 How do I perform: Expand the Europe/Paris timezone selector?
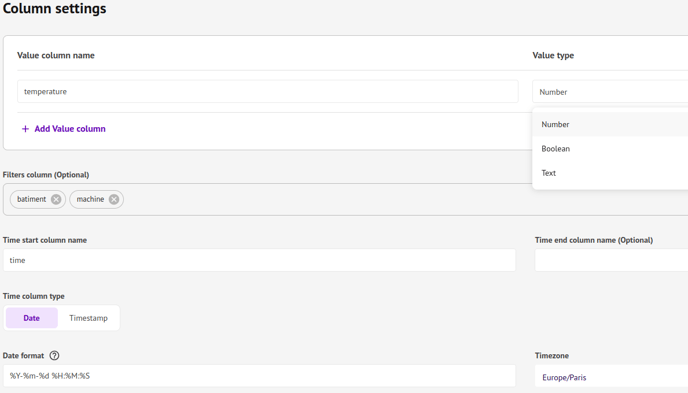[x=611, y=377]
